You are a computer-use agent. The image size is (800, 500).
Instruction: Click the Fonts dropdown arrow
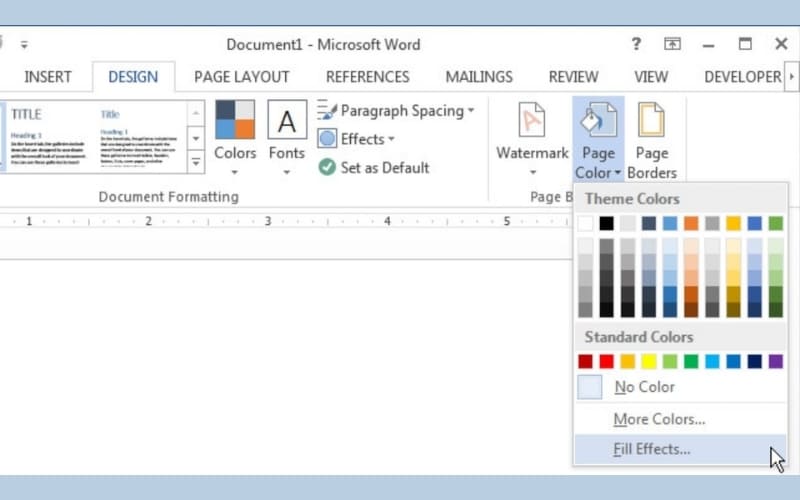pos(287,172)
